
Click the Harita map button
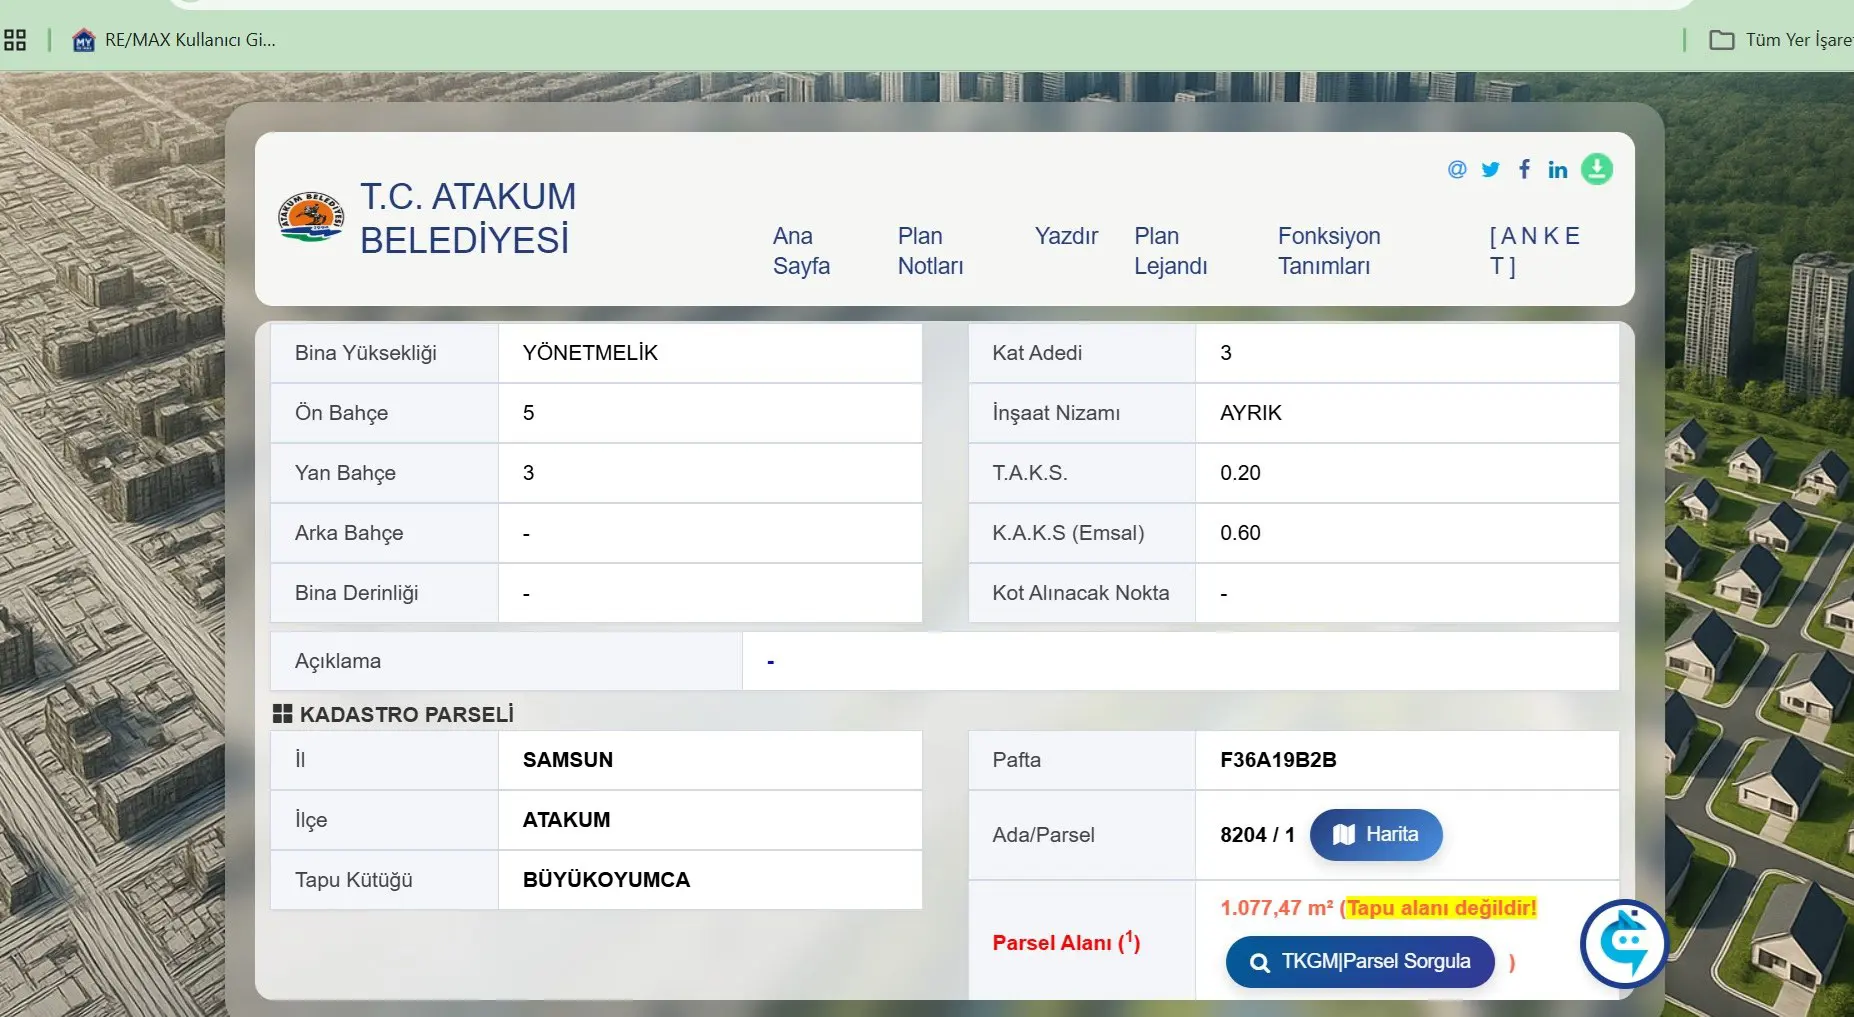point(1376,835)
